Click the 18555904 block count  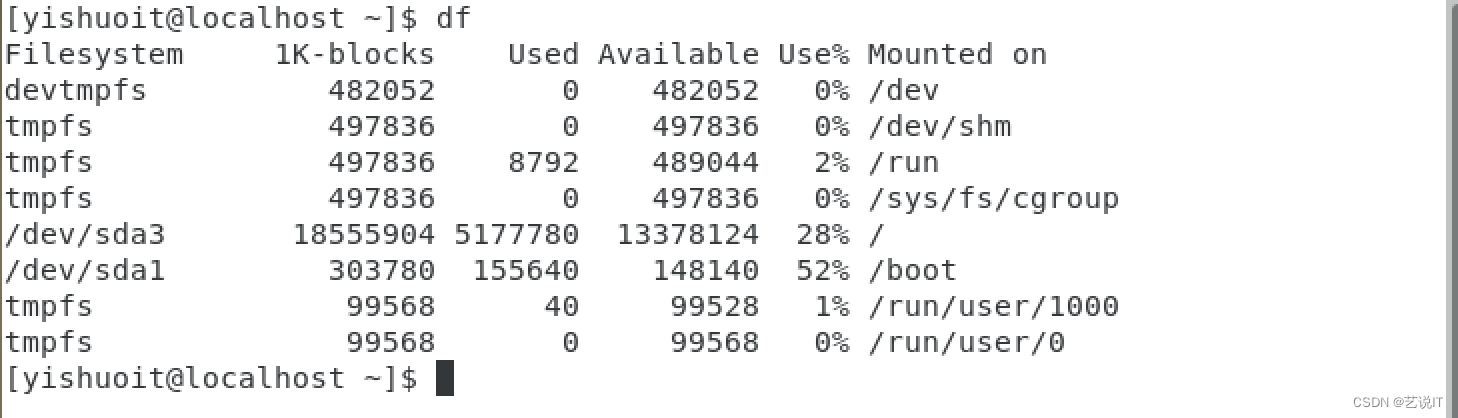click(364, 234)
